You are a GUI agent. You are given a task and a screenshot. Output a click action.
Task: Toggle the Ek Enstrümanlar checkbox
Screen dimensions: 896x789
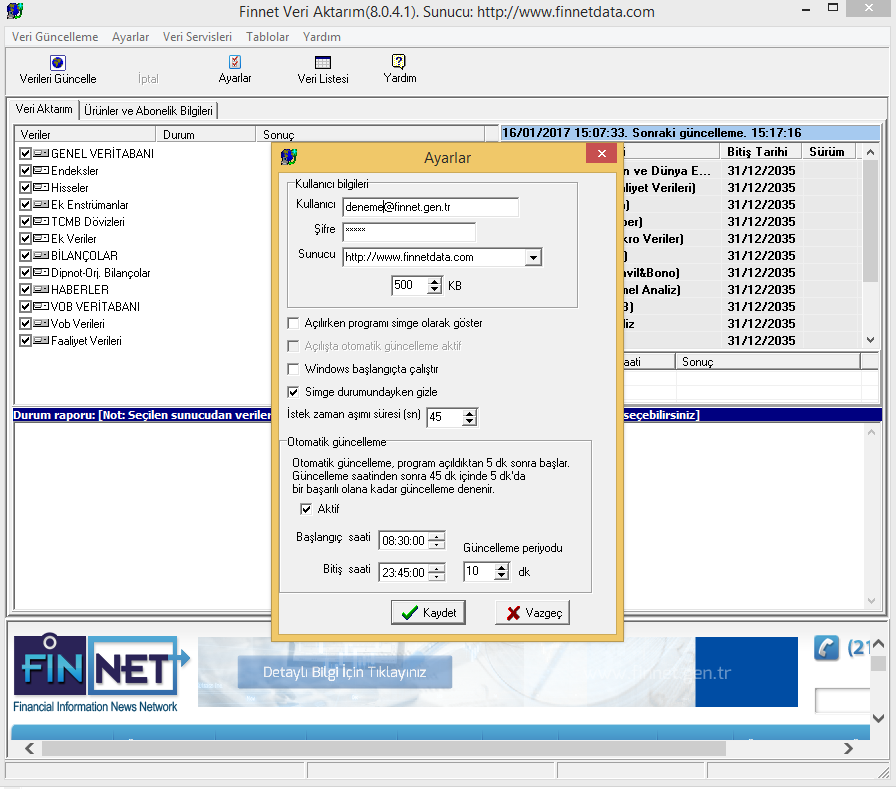pyautogui.click(x=25, y=205)
